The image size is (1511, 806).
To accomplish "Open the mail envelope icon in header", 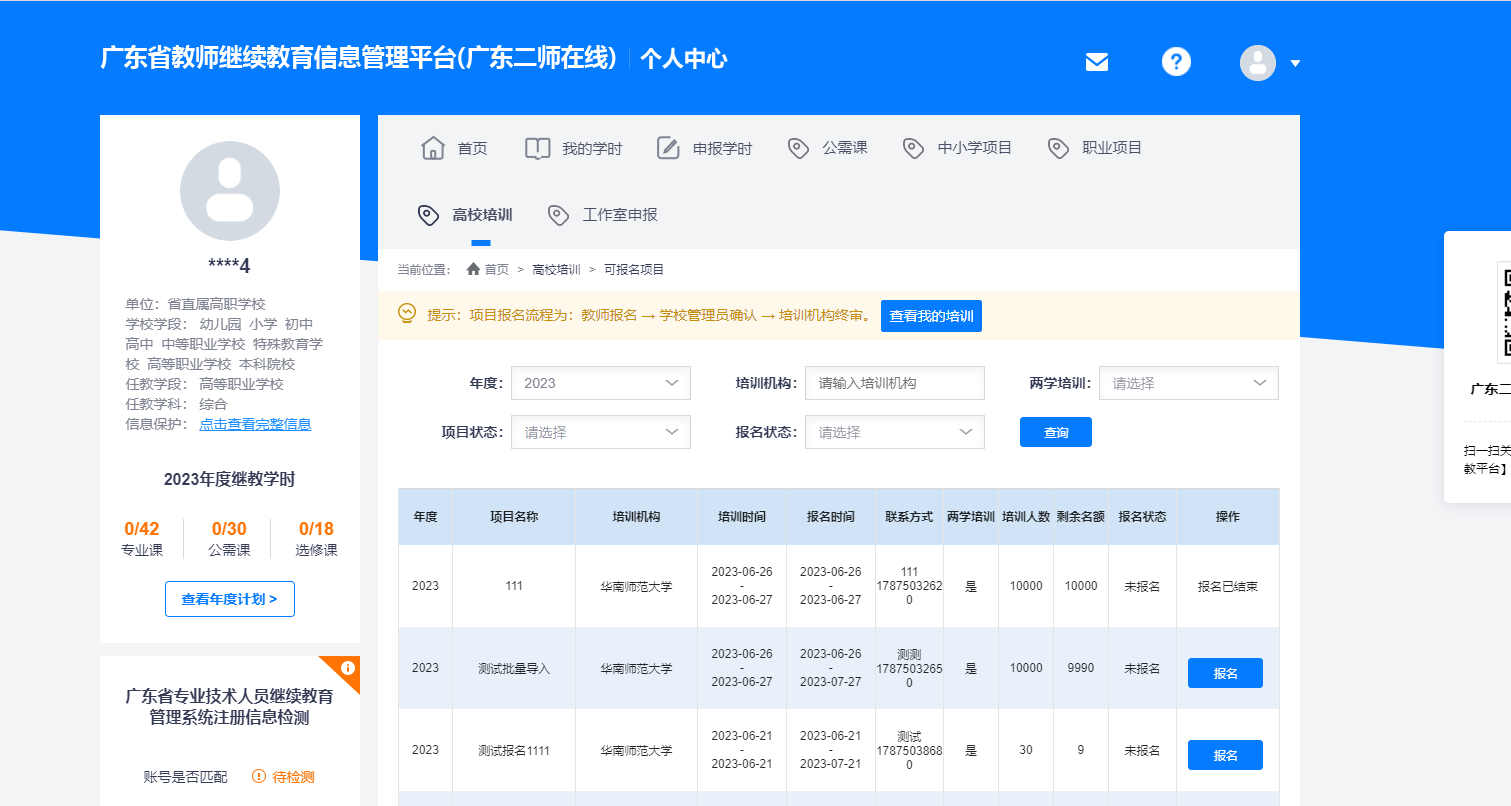I will pyautogui.click(x=1097, y=62).
